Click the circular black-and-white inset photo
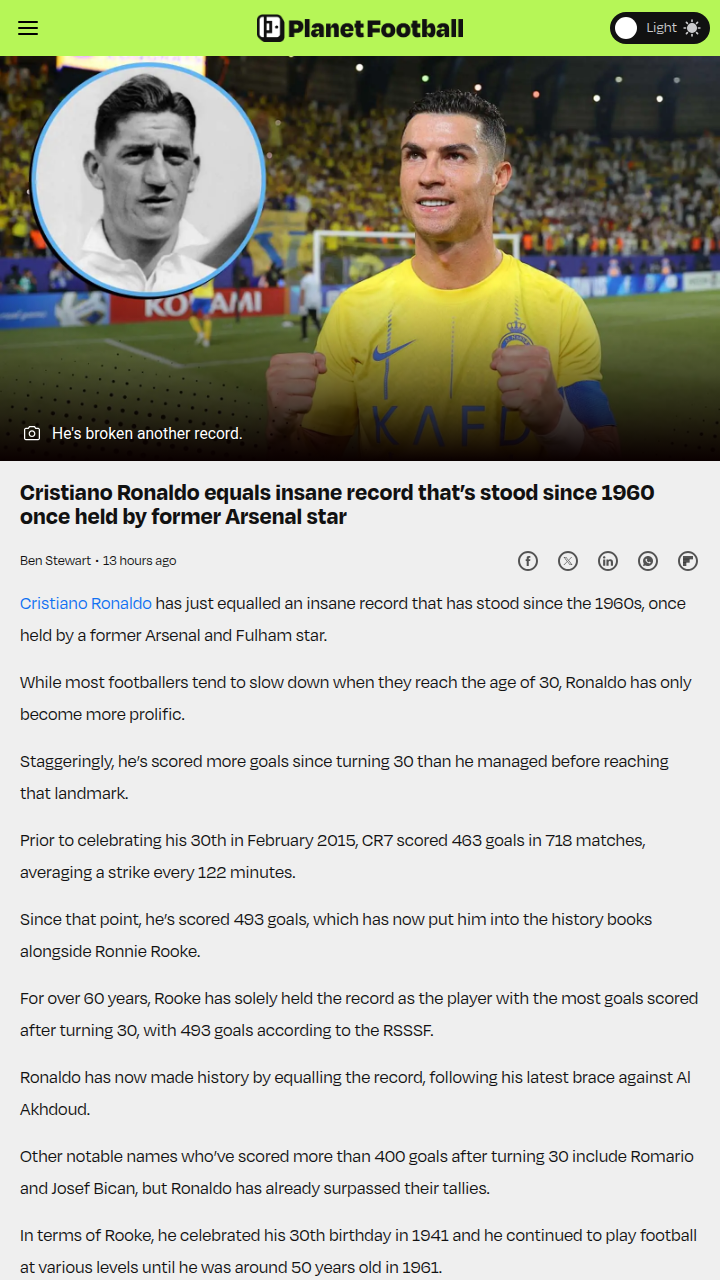 tap(148, 182)
